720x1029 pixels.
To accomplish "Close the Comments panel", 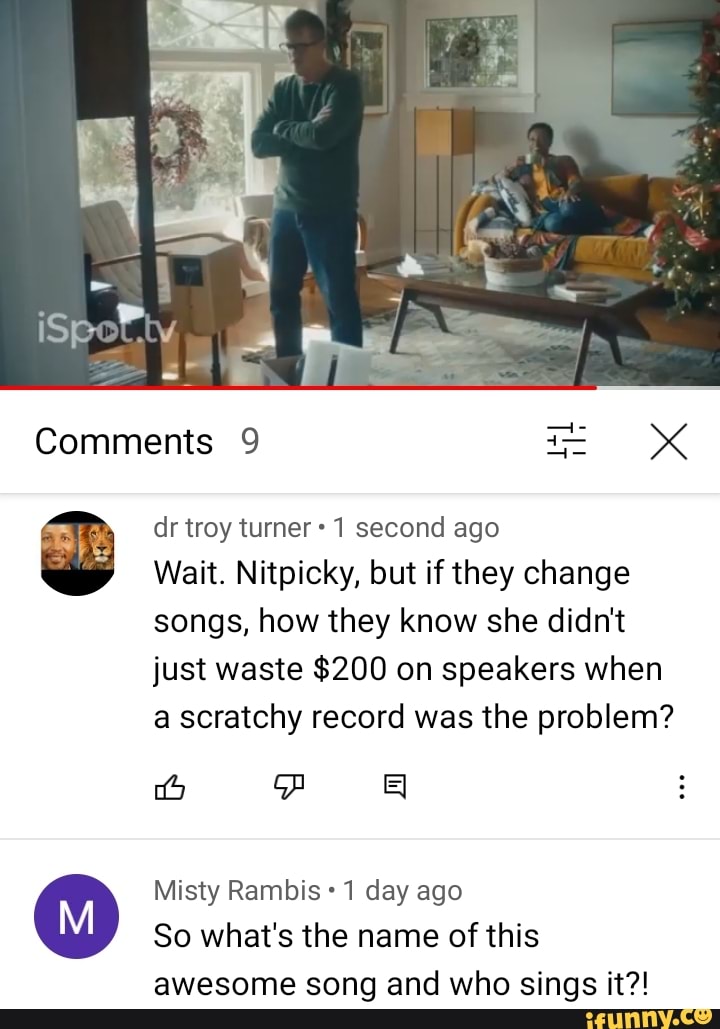I will [669, 441].
